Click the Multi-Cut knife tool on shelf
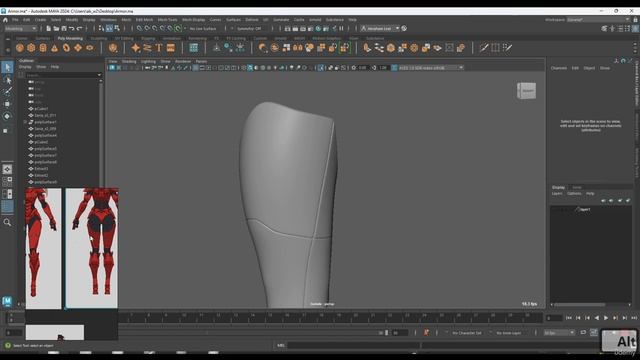The height and width of the screenshot is (360, 640). (x=484, y=48)
